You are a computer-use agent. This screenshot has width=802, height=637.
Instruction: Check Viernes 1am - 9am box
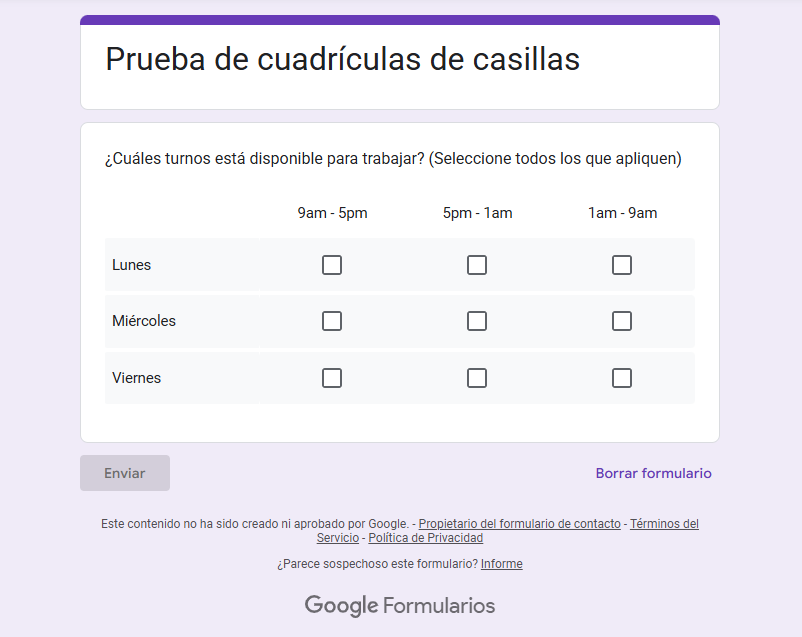622,378
